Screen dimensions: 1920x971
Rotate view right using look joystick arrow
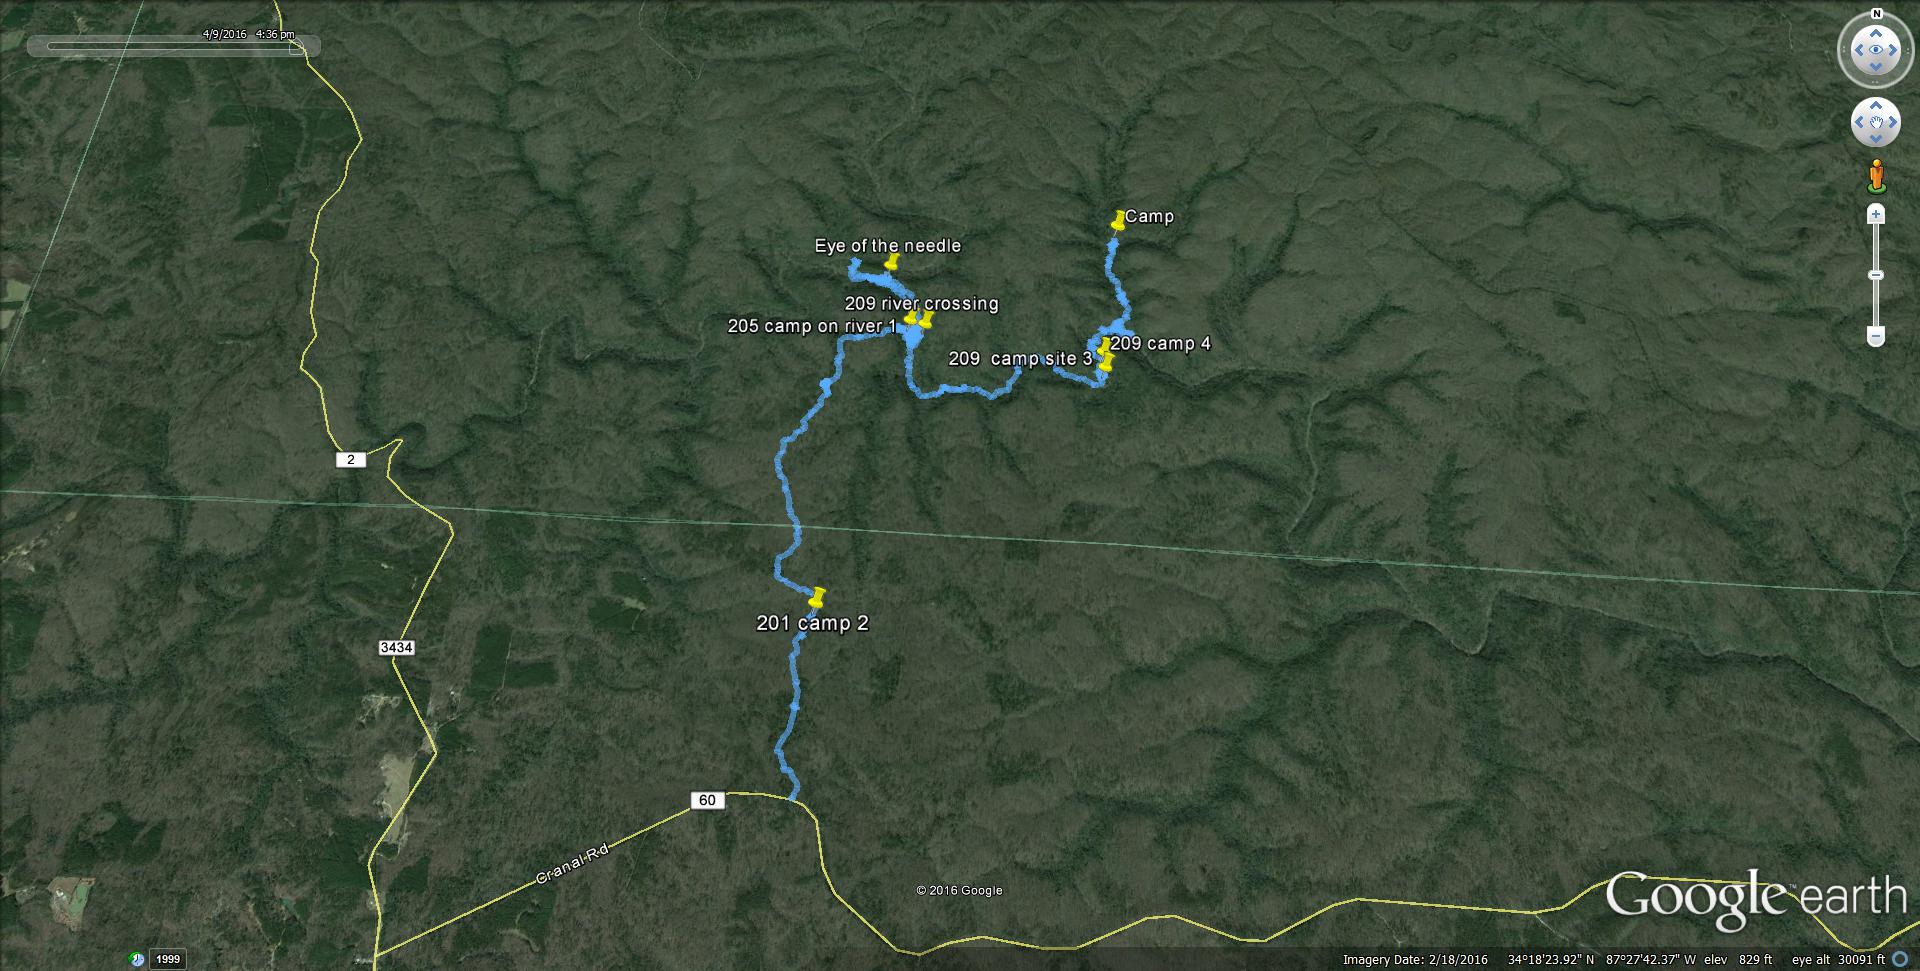[1893, 50]
